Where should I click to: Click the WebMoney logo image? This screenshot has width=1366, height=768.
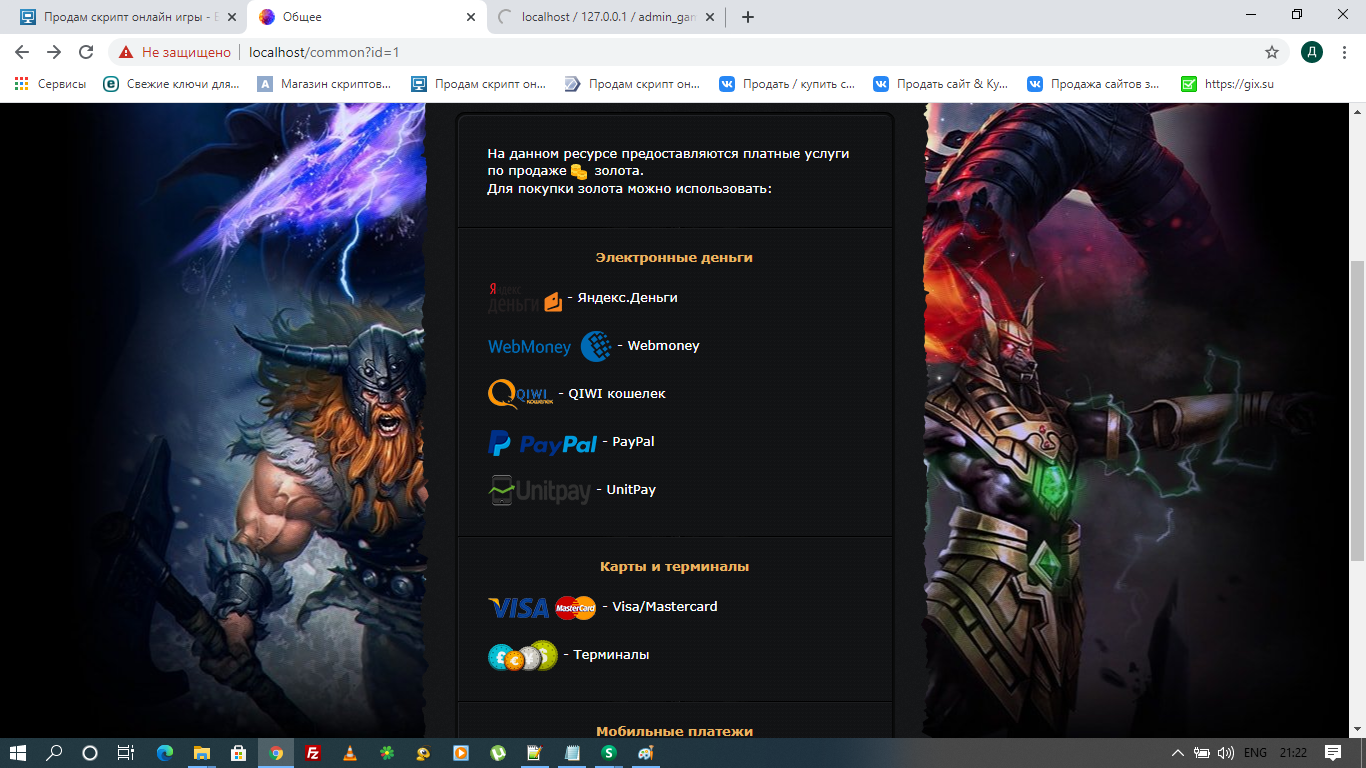coord(549,346)
